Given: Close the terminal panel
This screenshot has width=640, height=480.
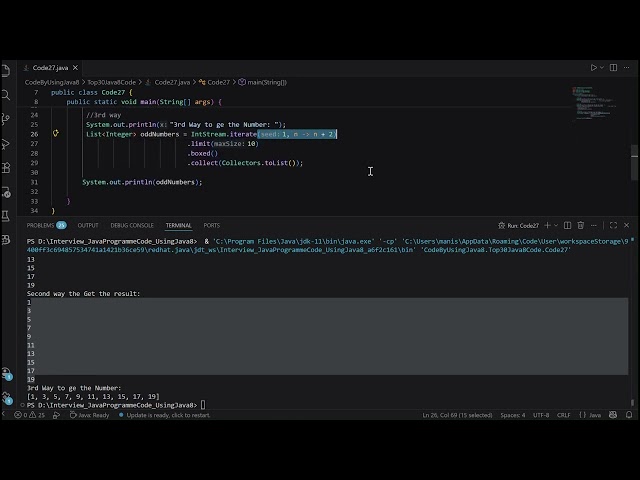Looking at the screenshot, I should click(627, 225).
